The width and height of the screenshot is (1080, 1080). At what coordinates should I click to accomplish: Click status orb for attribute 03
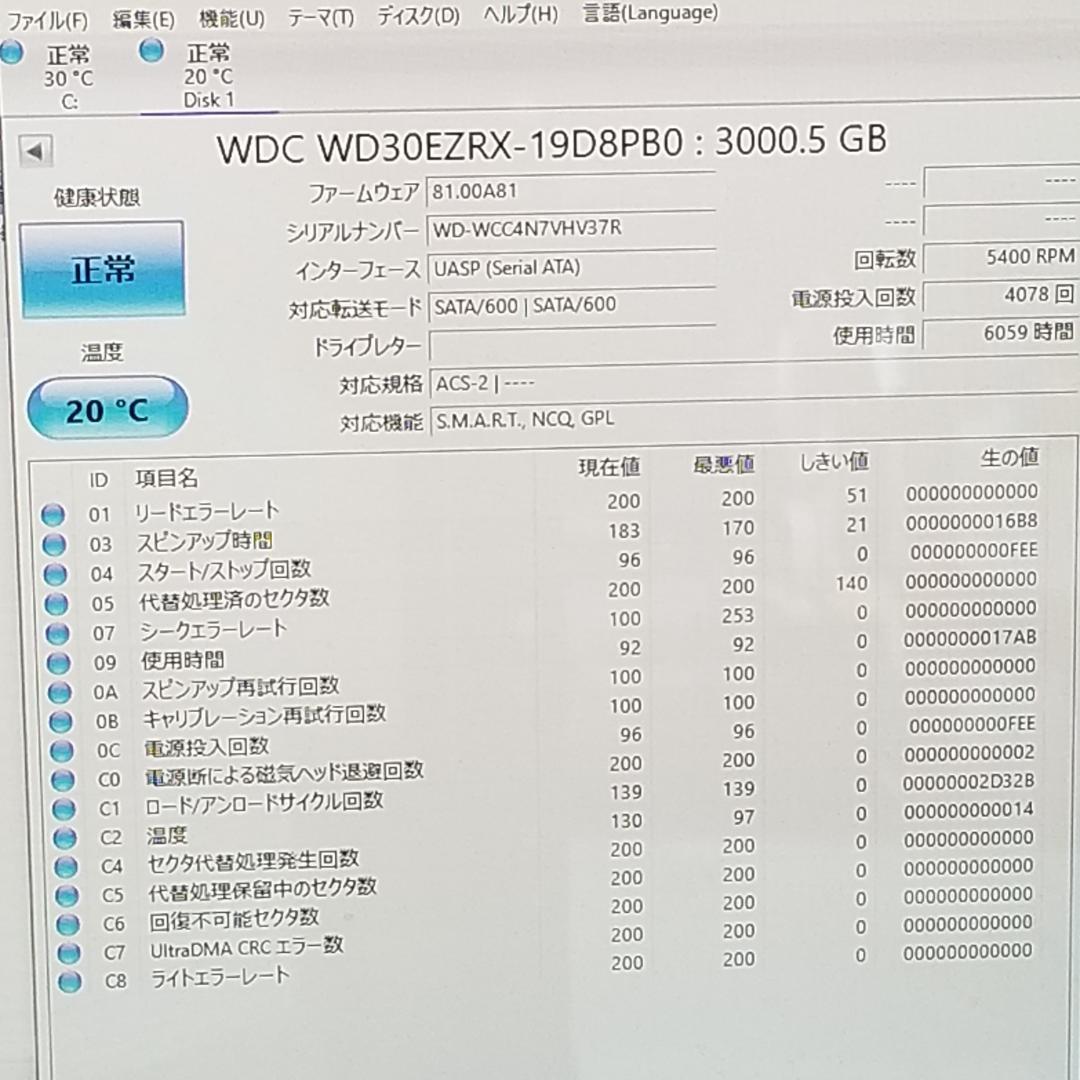tap(54, 545)
